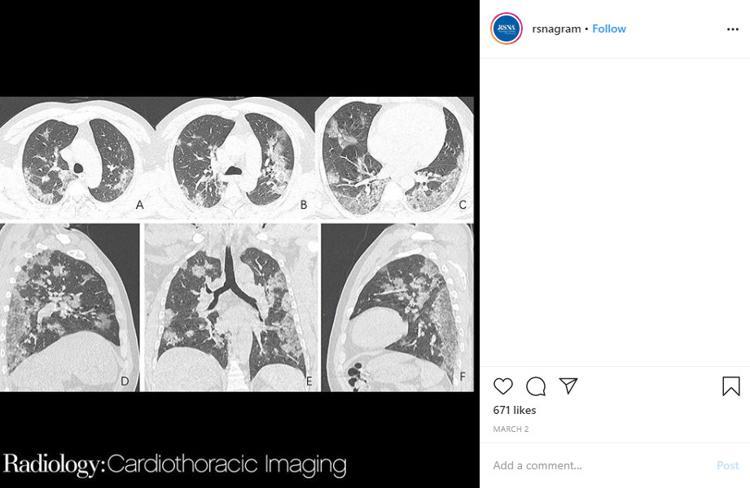The image size is (750, 488).
Task: Focus the Add a comment field
Action: (600, 465)
